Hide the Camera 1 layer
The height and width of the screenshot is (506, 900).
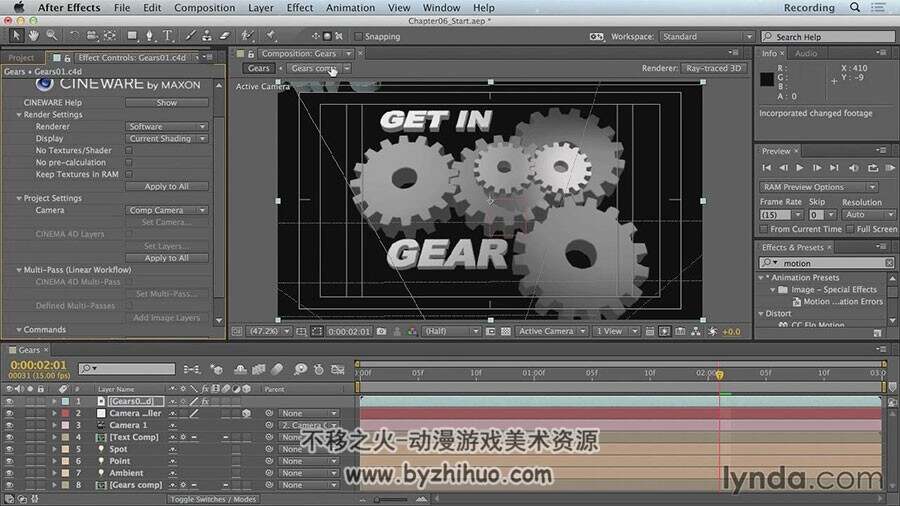[x=9, y=425]
